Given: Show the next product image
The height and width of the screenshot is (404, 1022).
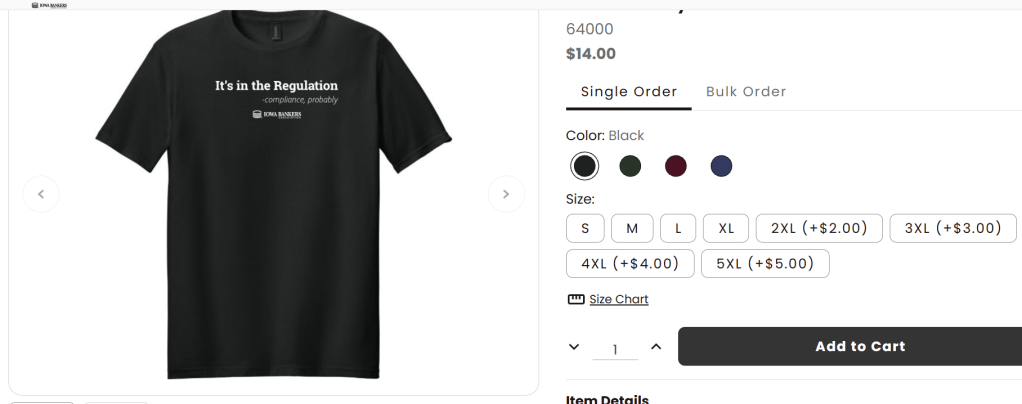Looking at the screenshot, I should 506,194.
